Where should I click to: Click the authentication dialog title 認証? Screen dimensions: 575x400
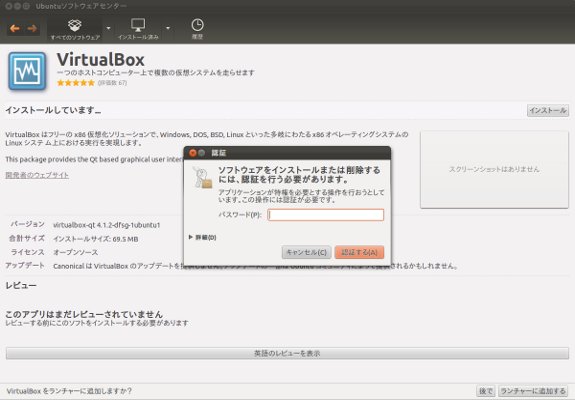click(x=219, y=153)
